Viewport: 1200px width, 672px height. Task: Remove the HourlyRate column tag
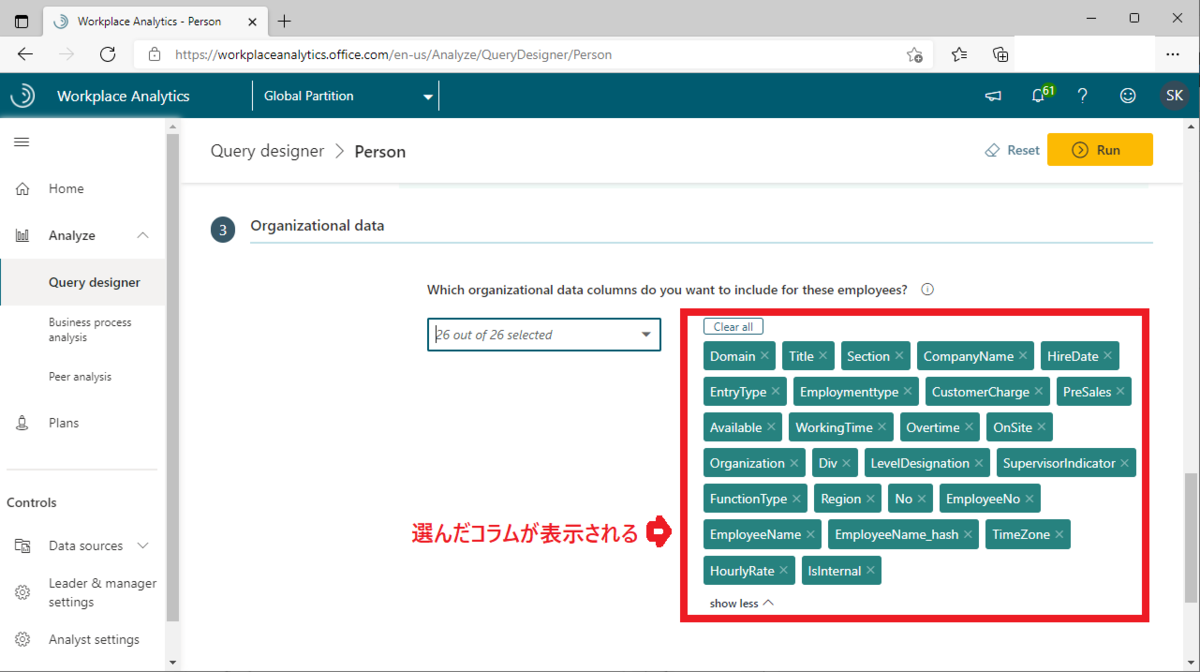pyautogui.click(x=784, y=570)
